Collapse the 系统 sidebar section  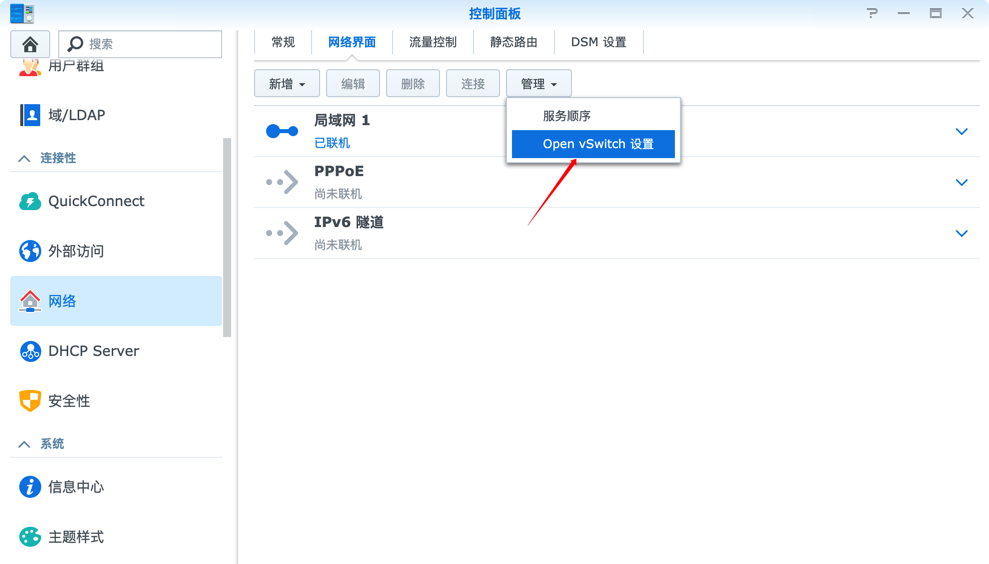tap(24, 444)
